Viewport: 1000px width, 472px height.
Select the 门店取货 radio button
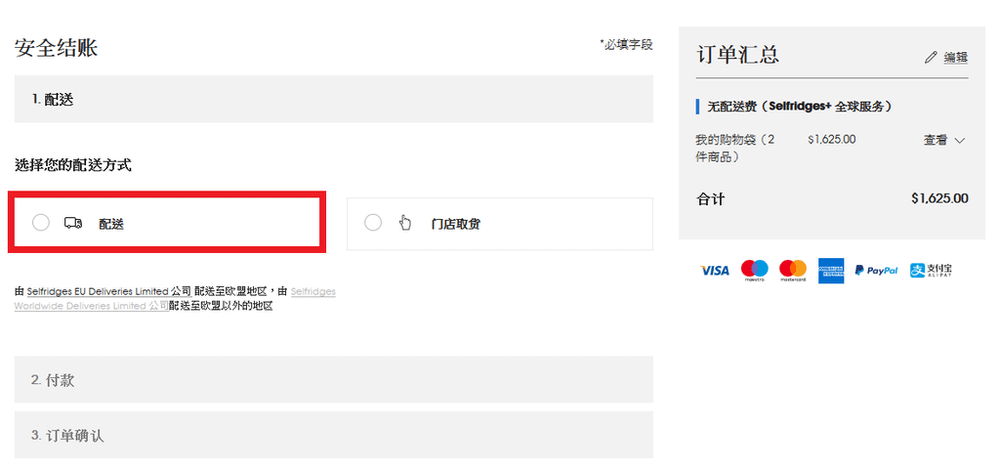point(373,223)
